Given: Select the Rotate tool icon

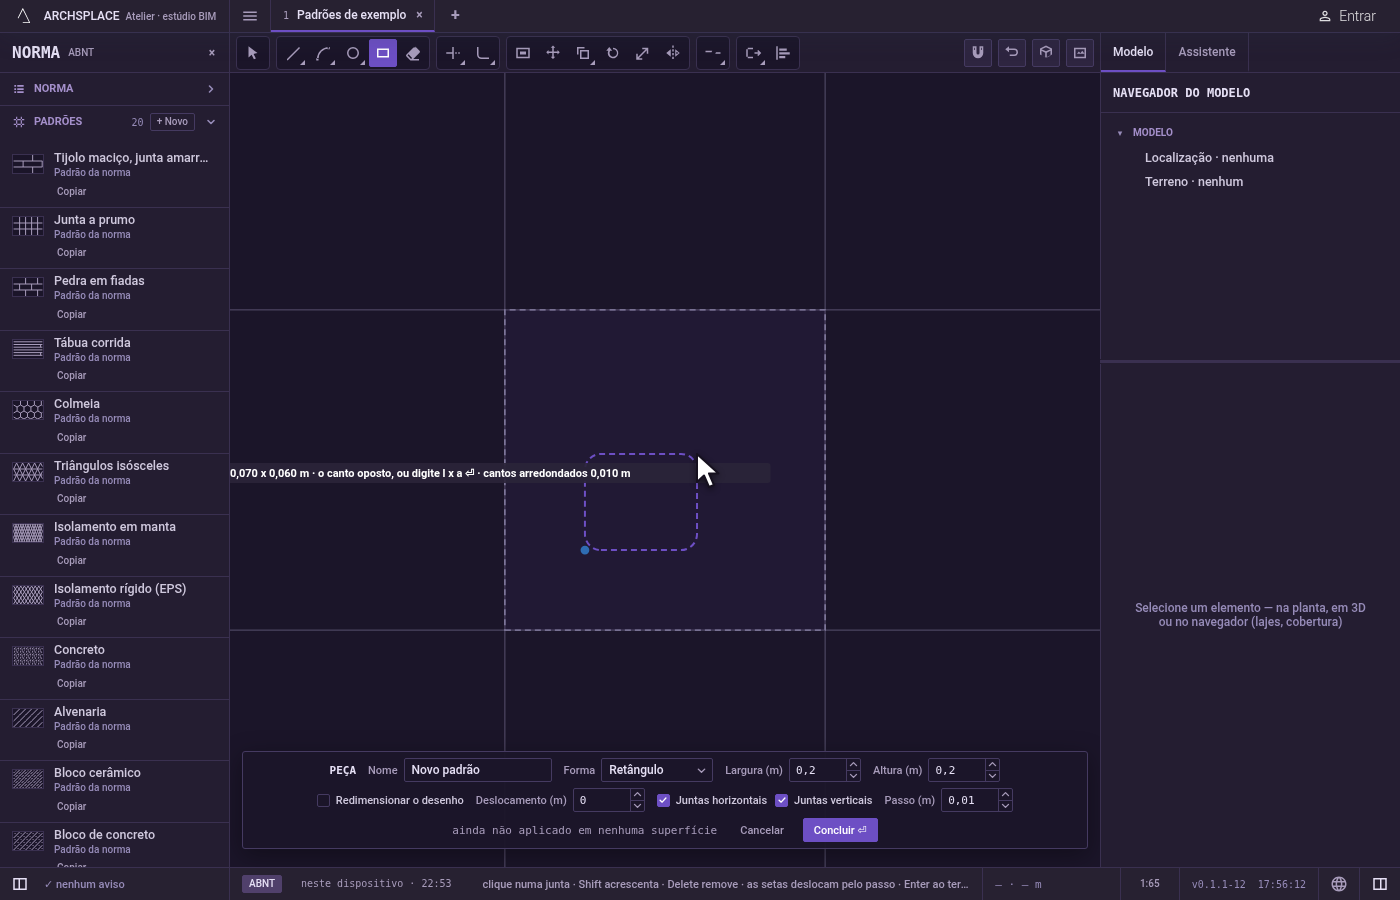Looking at the screenshot, I should click(613, 53).
